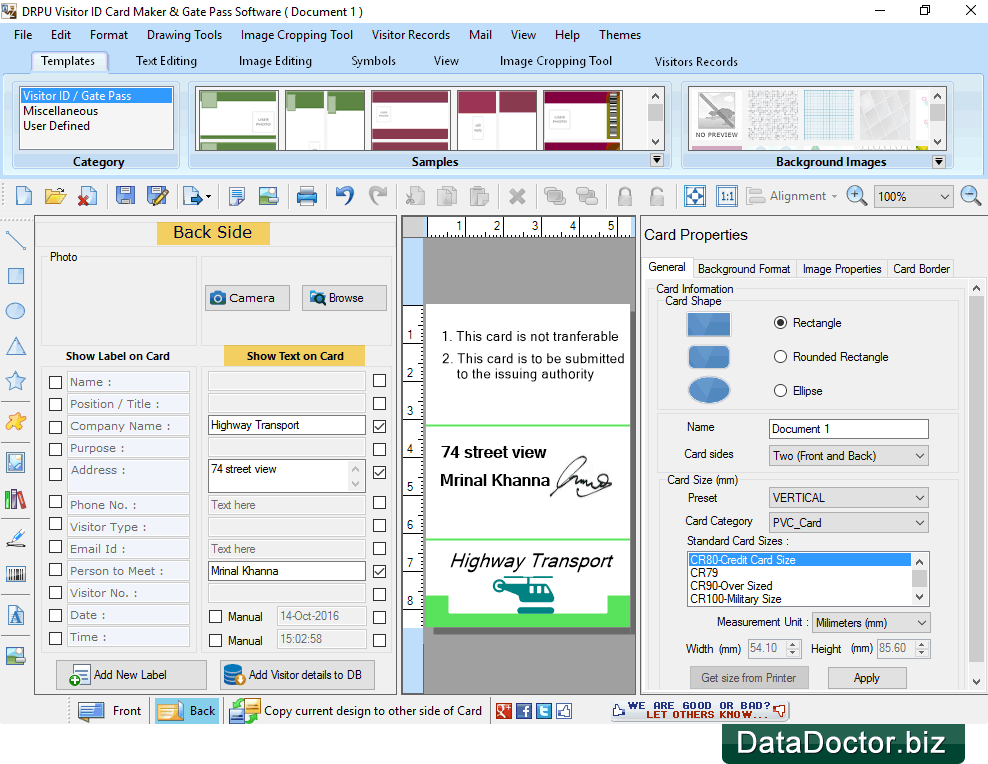The height and width of the screenshot is (764, 988).
Task: Select the Barcode tool in sidebar
Action: [15, 574]
